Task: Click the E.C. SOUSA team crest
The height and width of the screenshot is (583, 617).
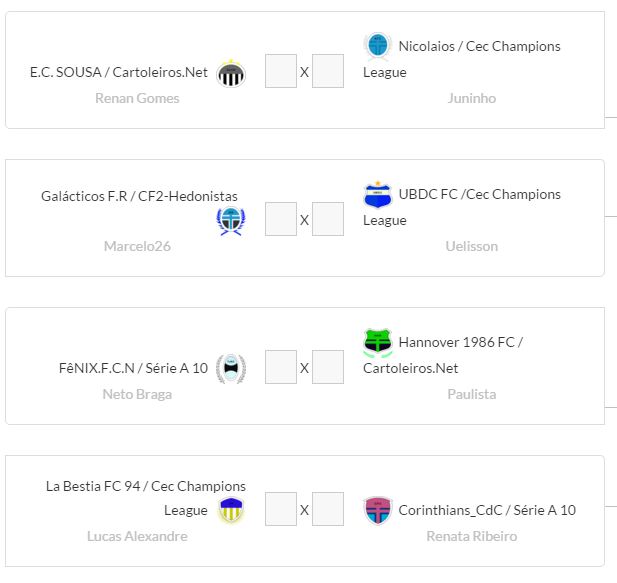Action: [x=231, y=73]
